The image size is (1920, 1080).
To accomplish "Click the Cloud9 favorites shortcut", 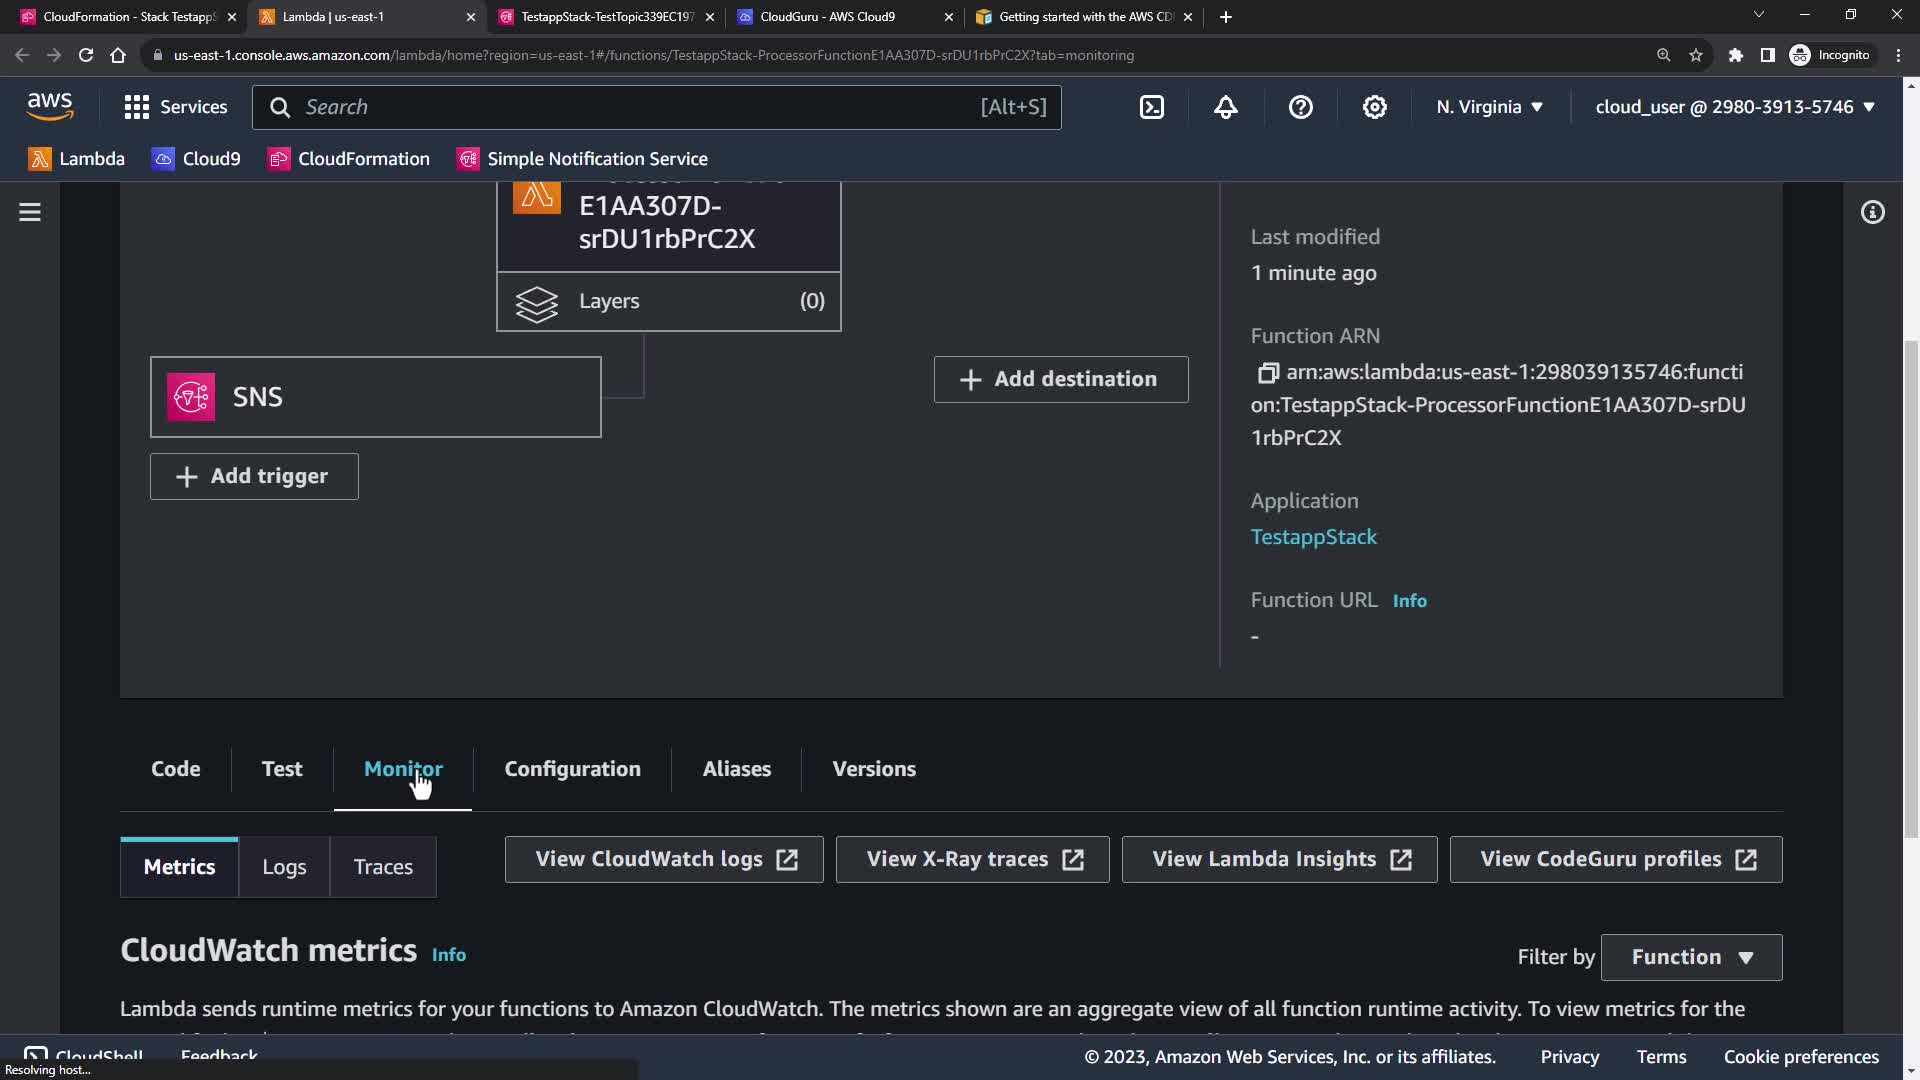I will coord(197,159).
